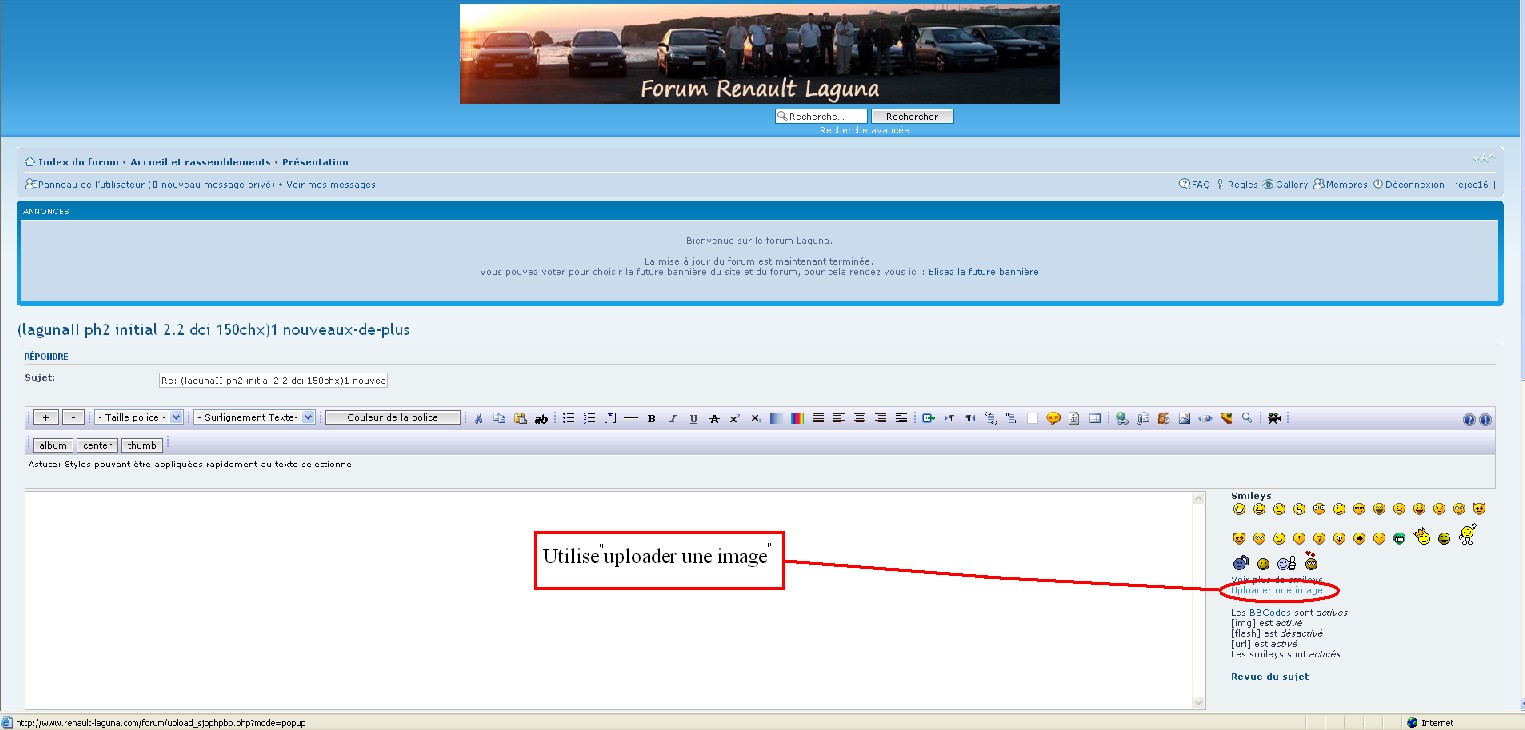
Task: Toggle underline formatting (U)
Action: pyautogui.click(x=694, y=418)
